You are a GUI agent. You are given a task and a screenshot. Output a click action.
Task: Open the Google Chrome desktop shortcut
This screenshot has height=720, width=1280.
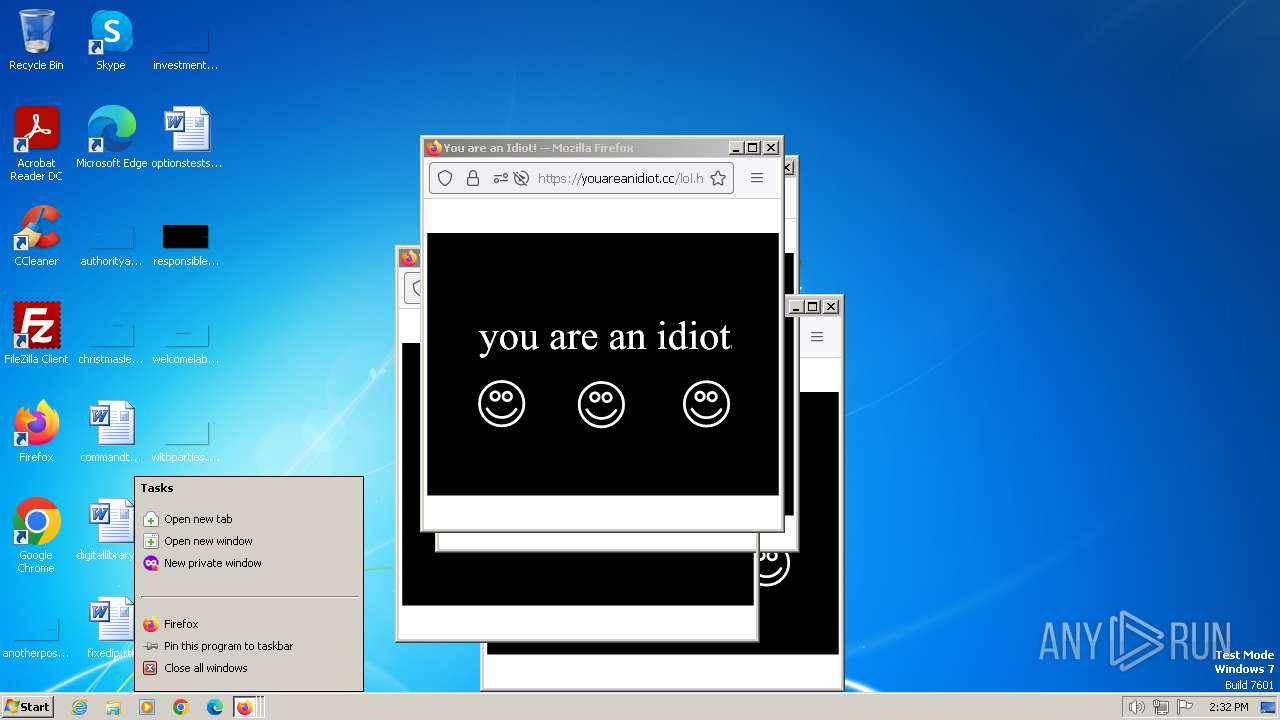click(x=36, y=536)
